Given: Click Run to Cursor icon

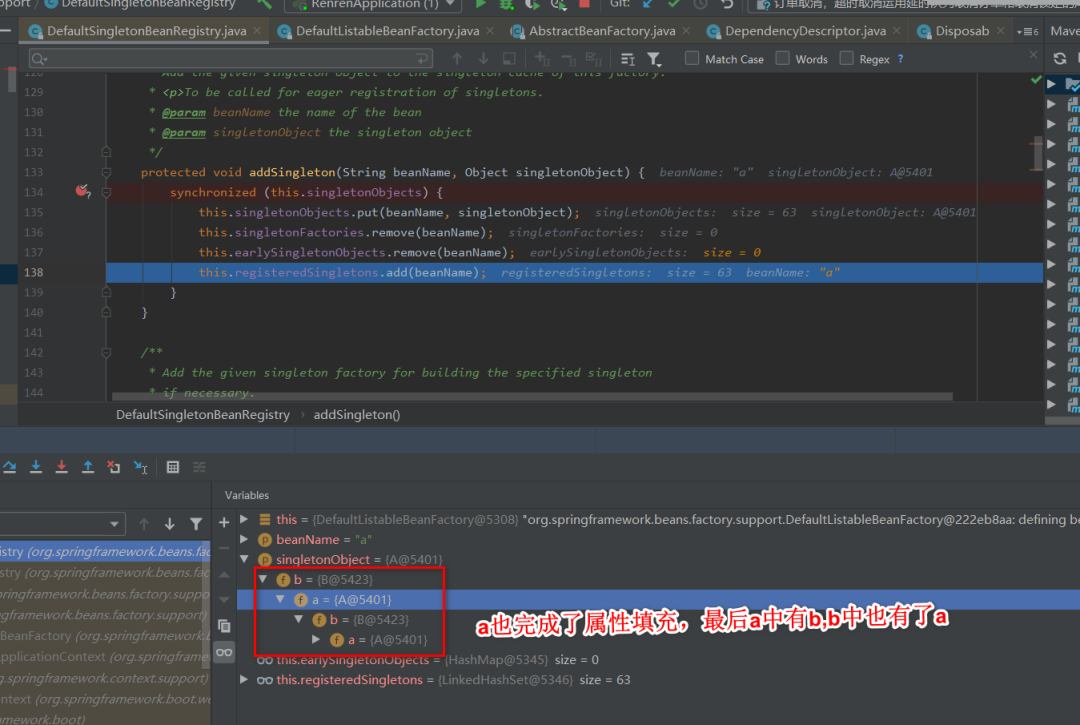Looking at the screenshot, I should point(140,467).
